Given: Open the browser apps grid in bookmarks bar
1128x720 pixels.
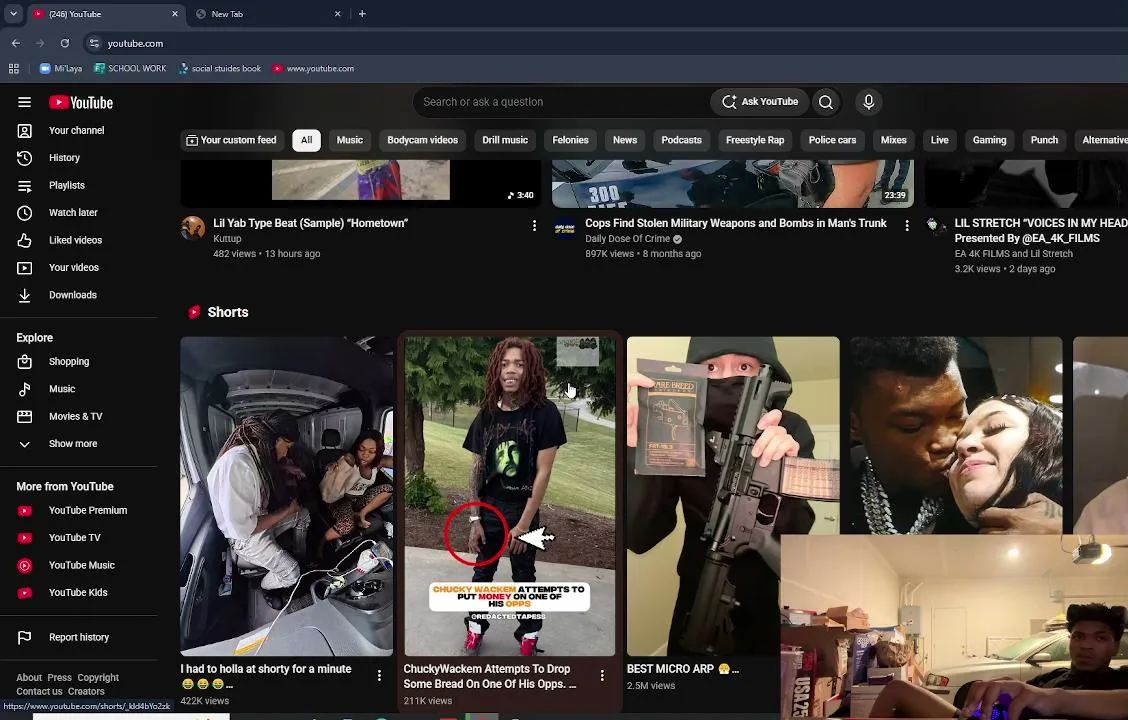Looking at the screenshot, I should (x=14, y=68).
